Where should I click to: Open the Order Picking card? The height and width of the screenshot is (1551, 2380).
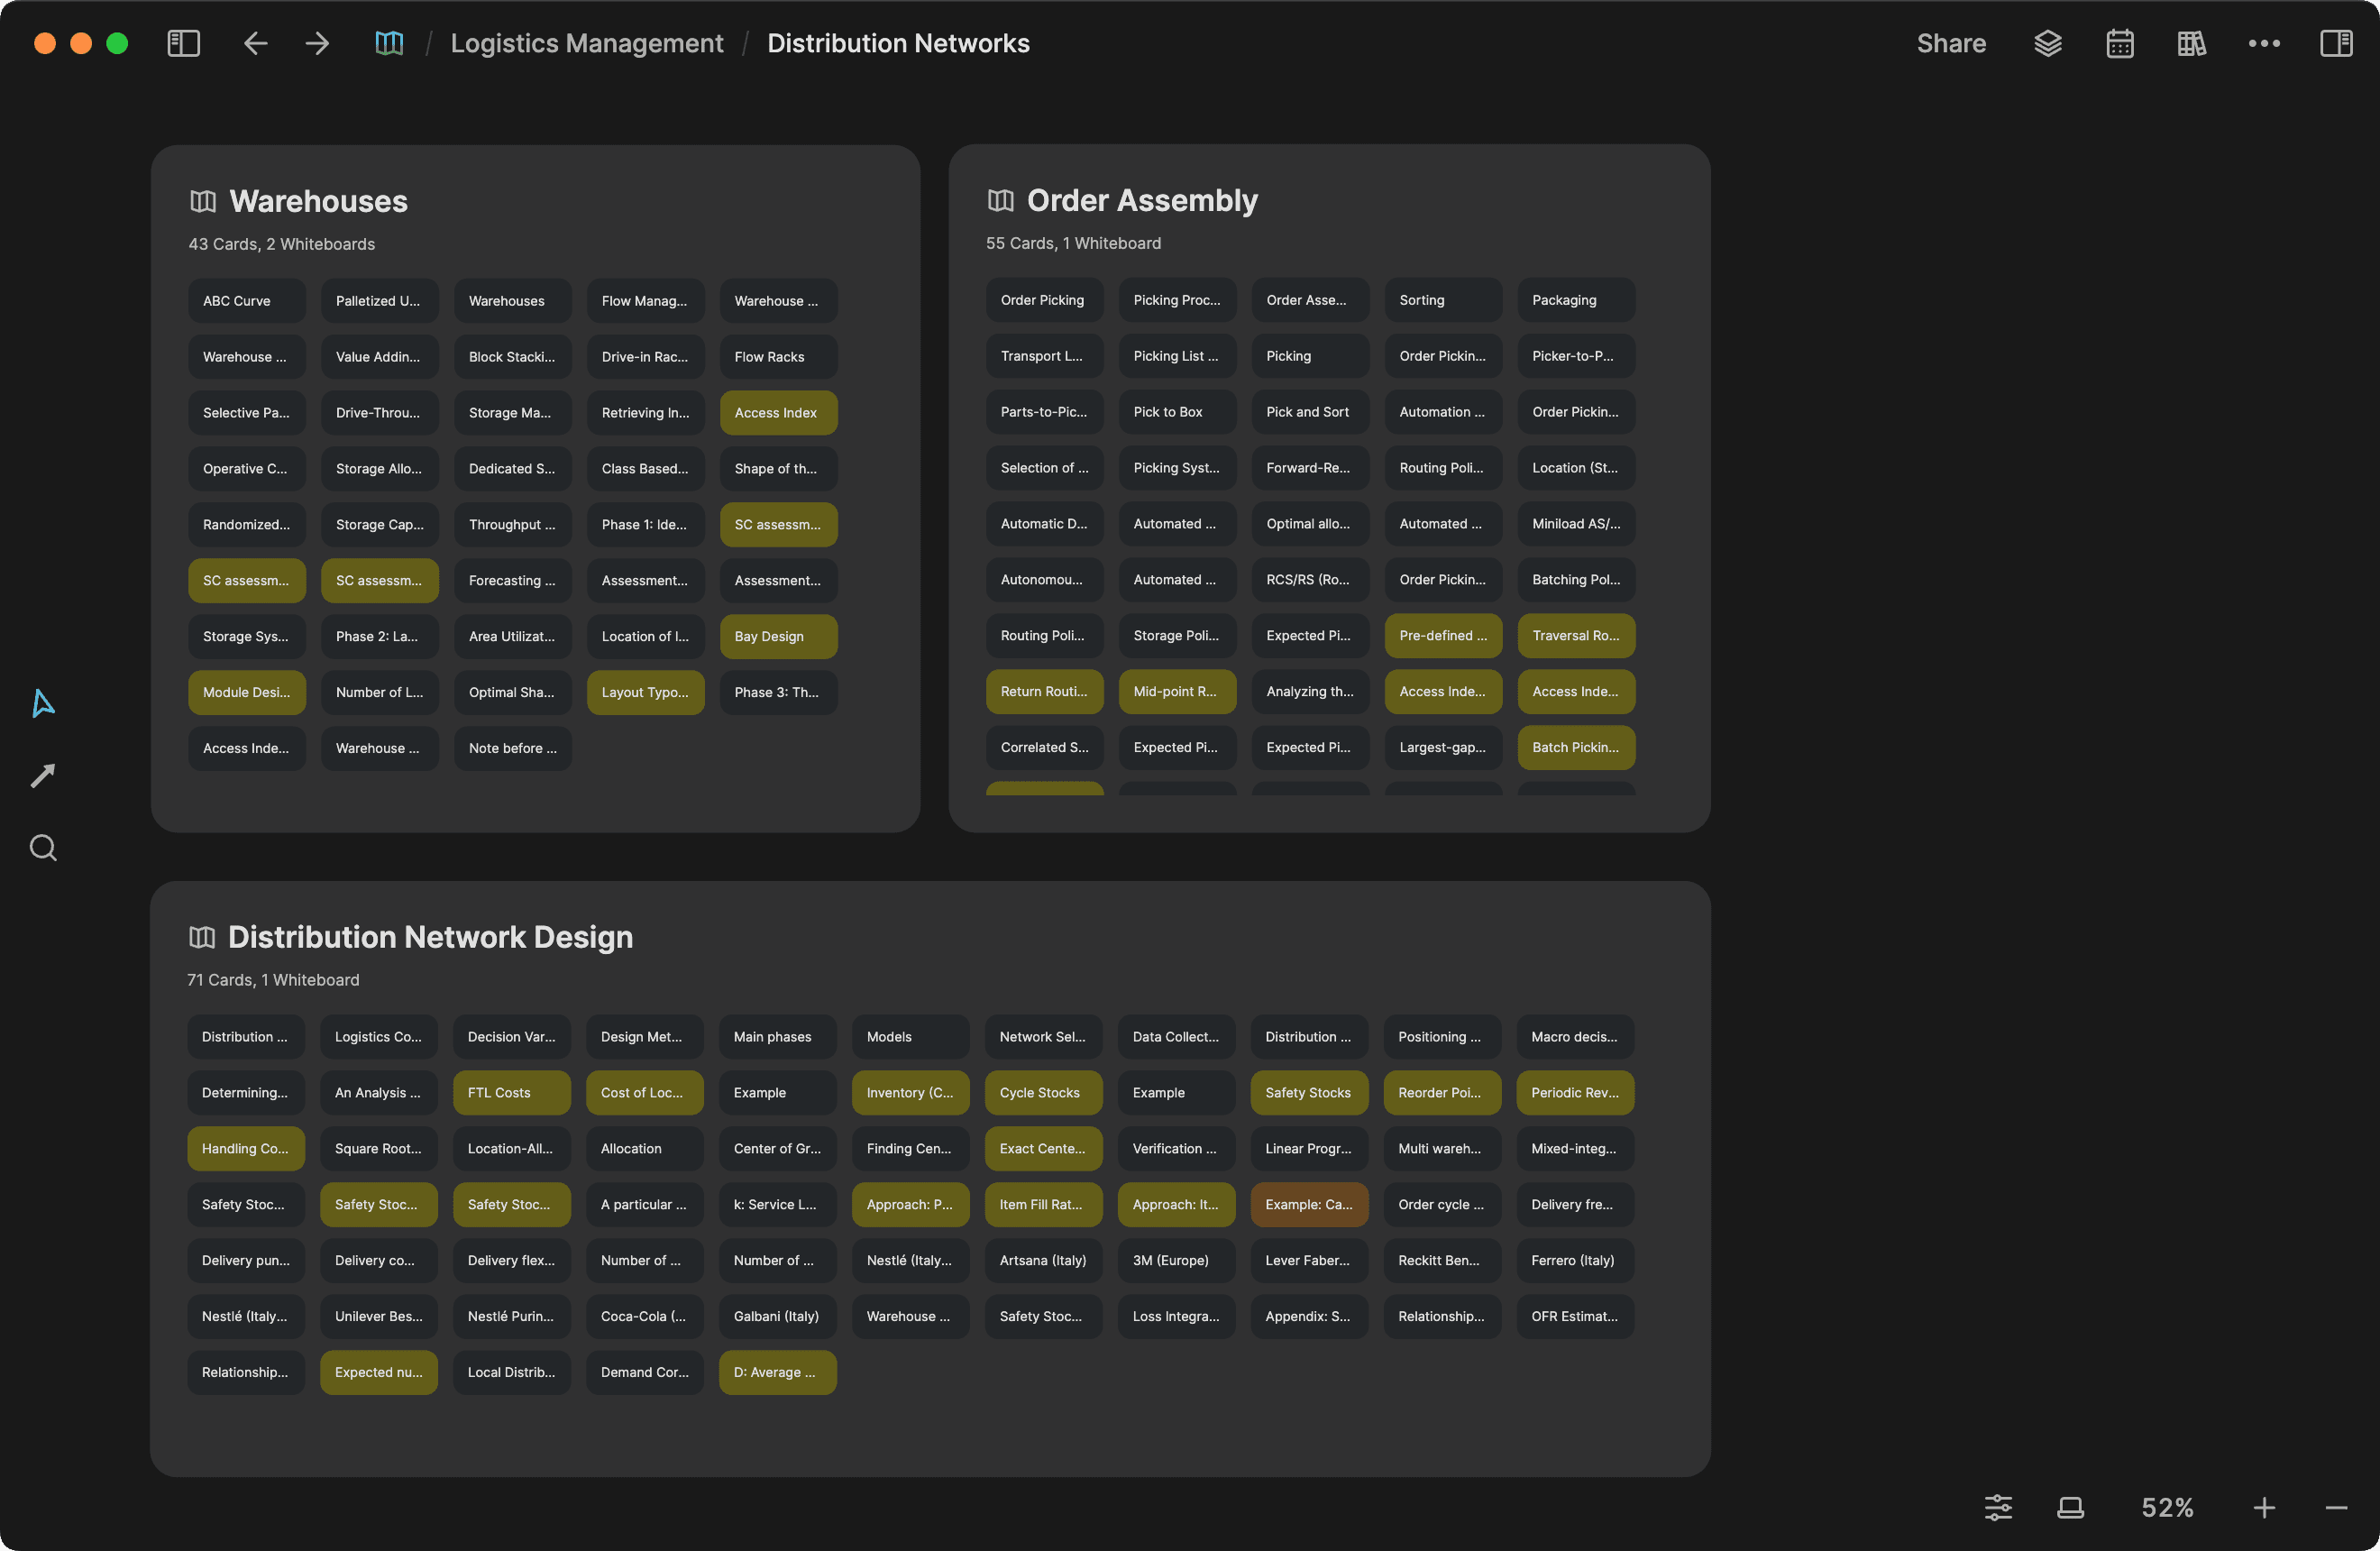click(x=1044, y=300)
